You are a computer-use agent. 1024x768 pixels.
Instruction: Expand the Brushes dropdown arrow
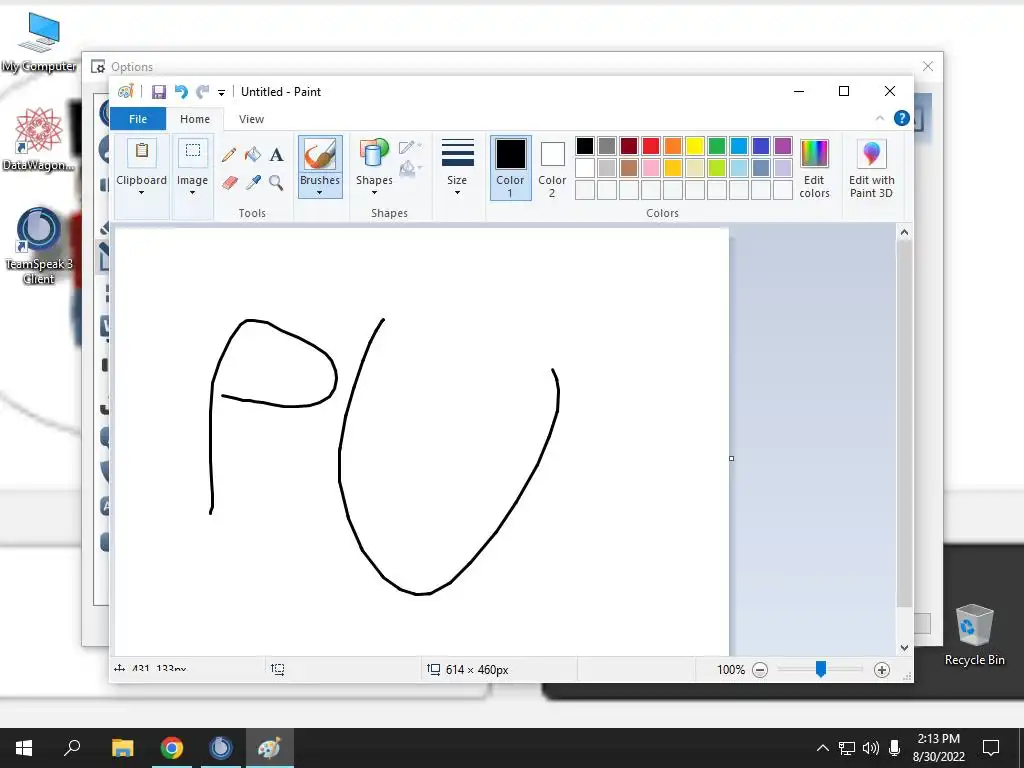[x=320, y=193]
